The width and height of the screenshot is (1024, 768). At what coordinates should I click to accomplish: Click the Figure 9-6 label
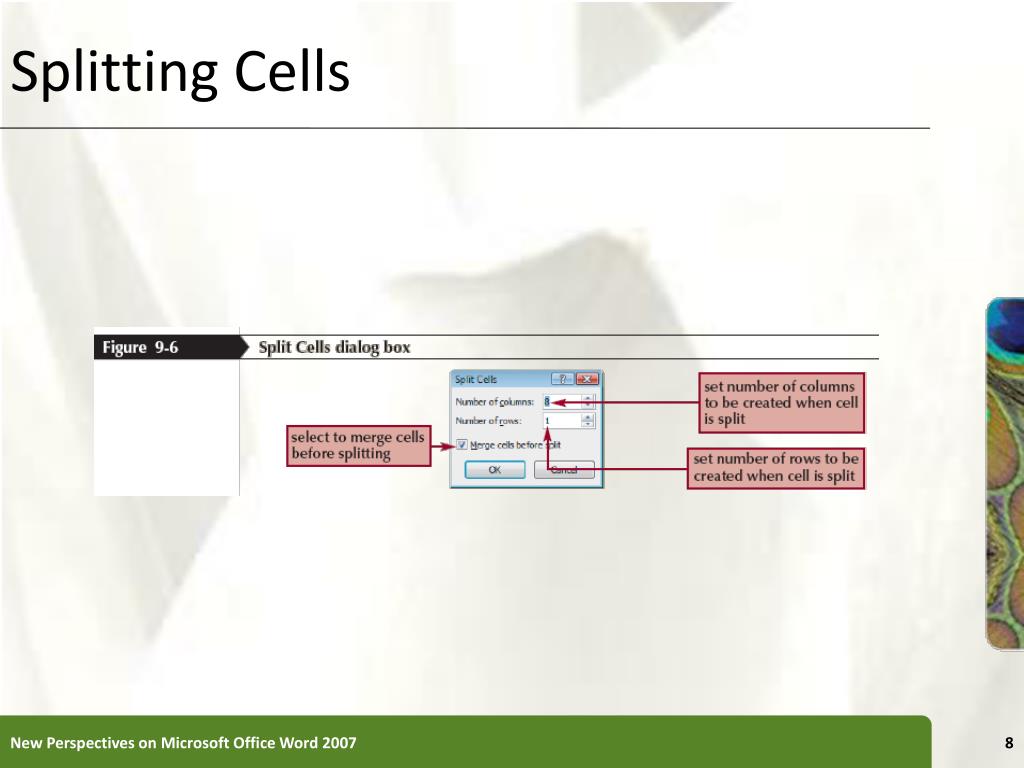(140, 347)
